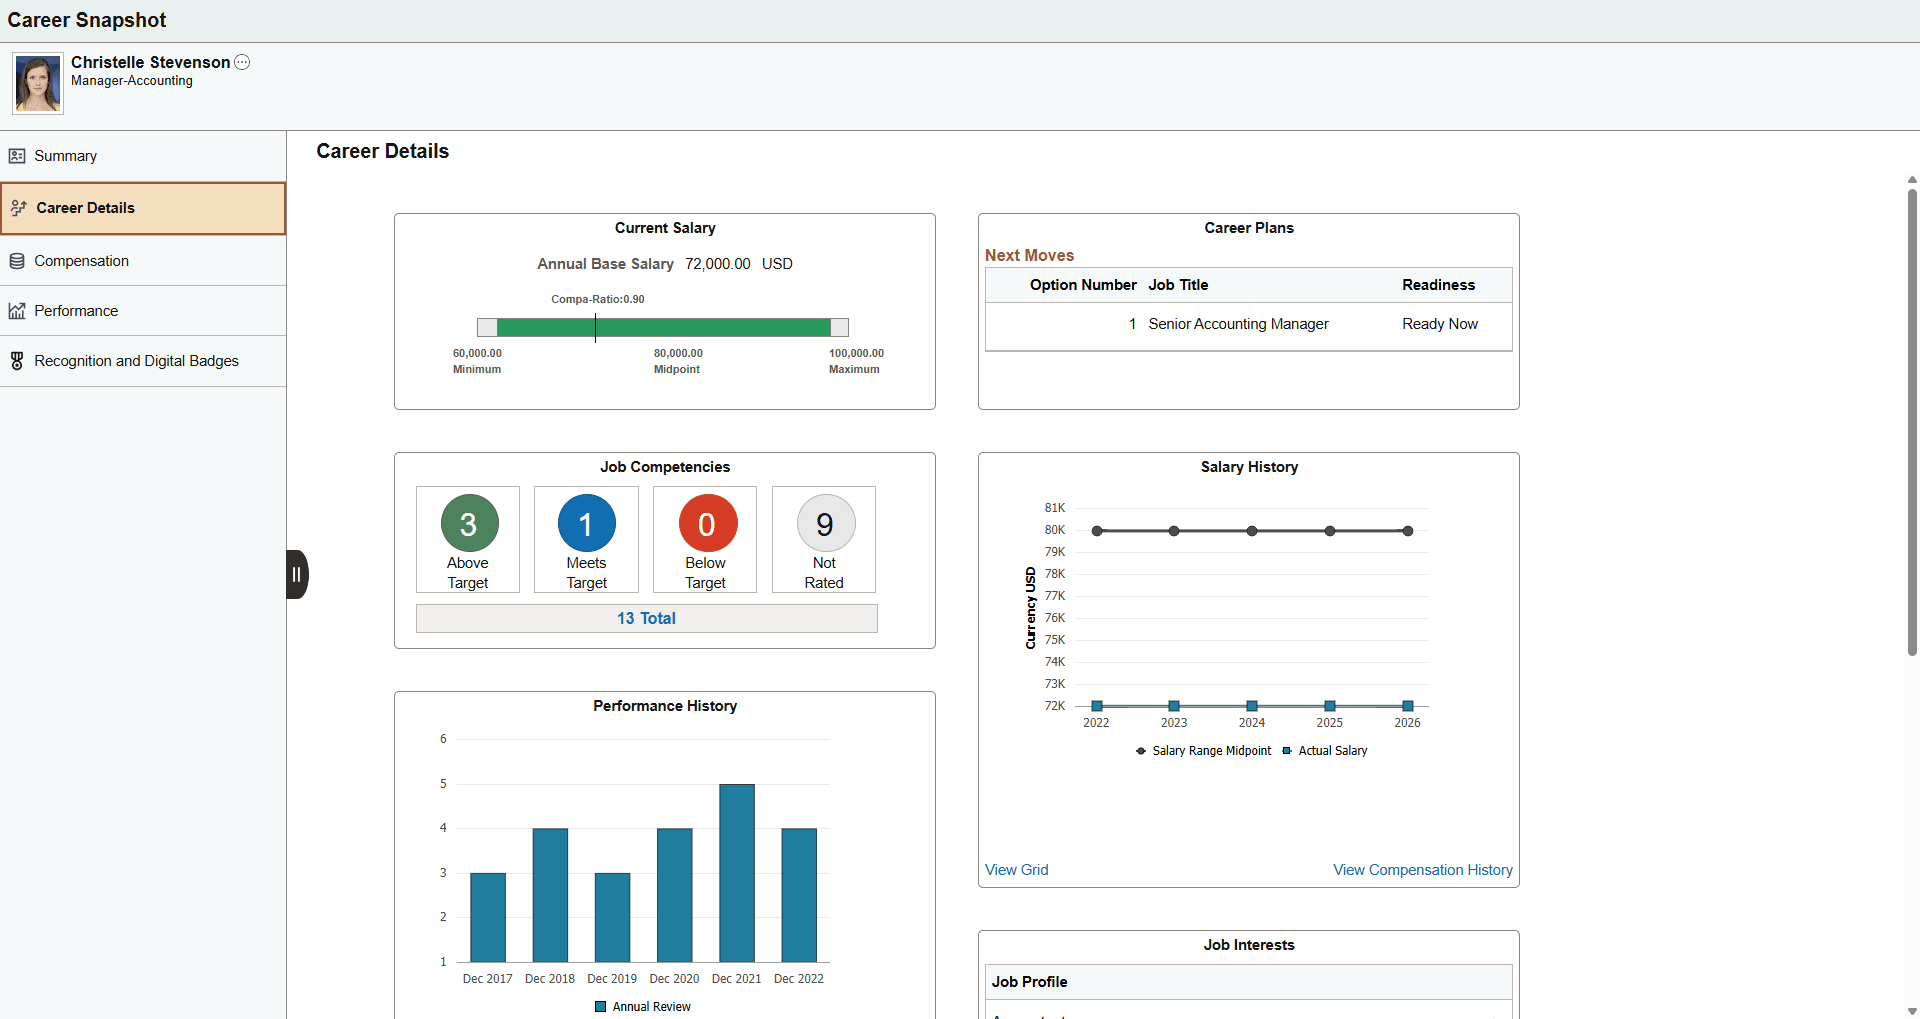Click the 80,000.00 Midpoint label

click(678, 361)
